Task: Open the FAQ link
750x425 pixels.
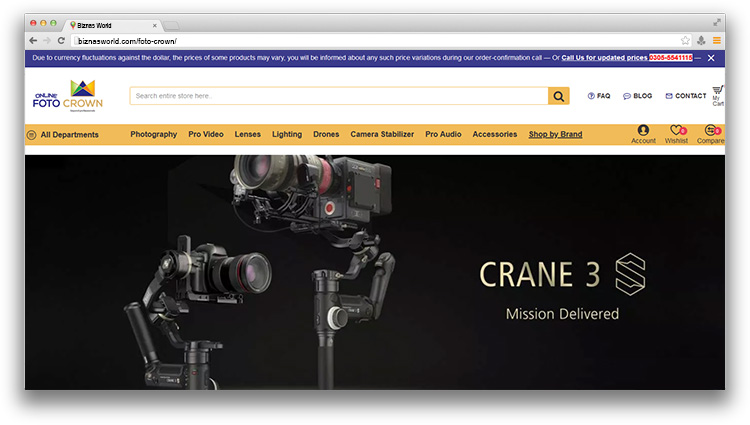Action: click(x=599, y=96)
